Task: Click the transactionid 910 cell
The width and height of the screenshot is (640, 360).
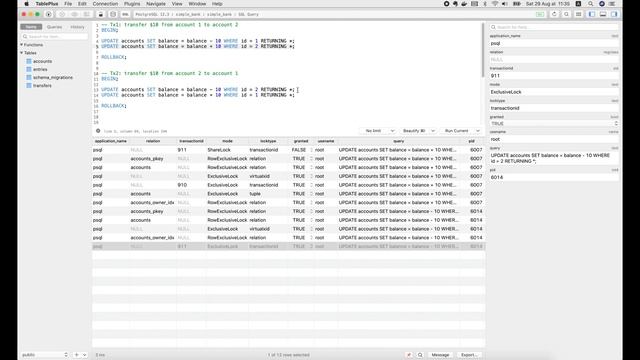Action: [191, 185]
